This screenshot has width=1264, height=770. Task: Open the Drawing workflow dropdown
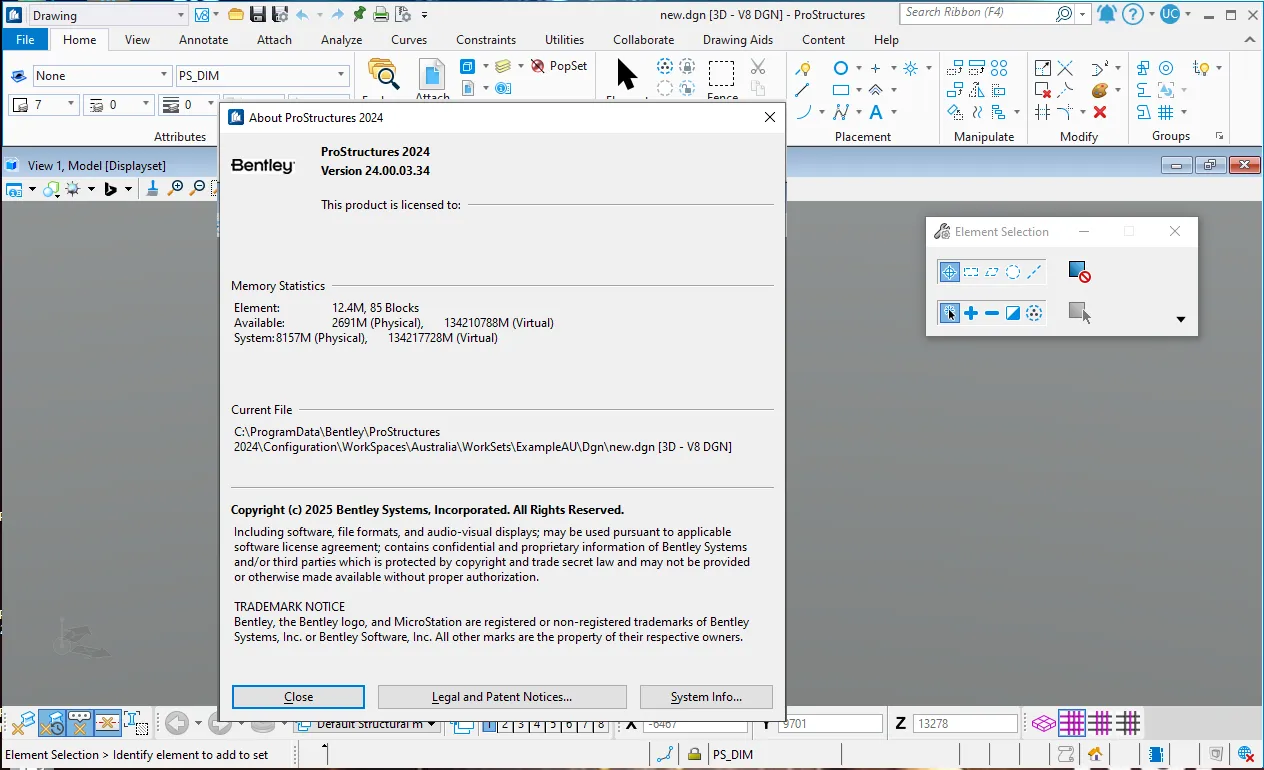coord(181,15)
